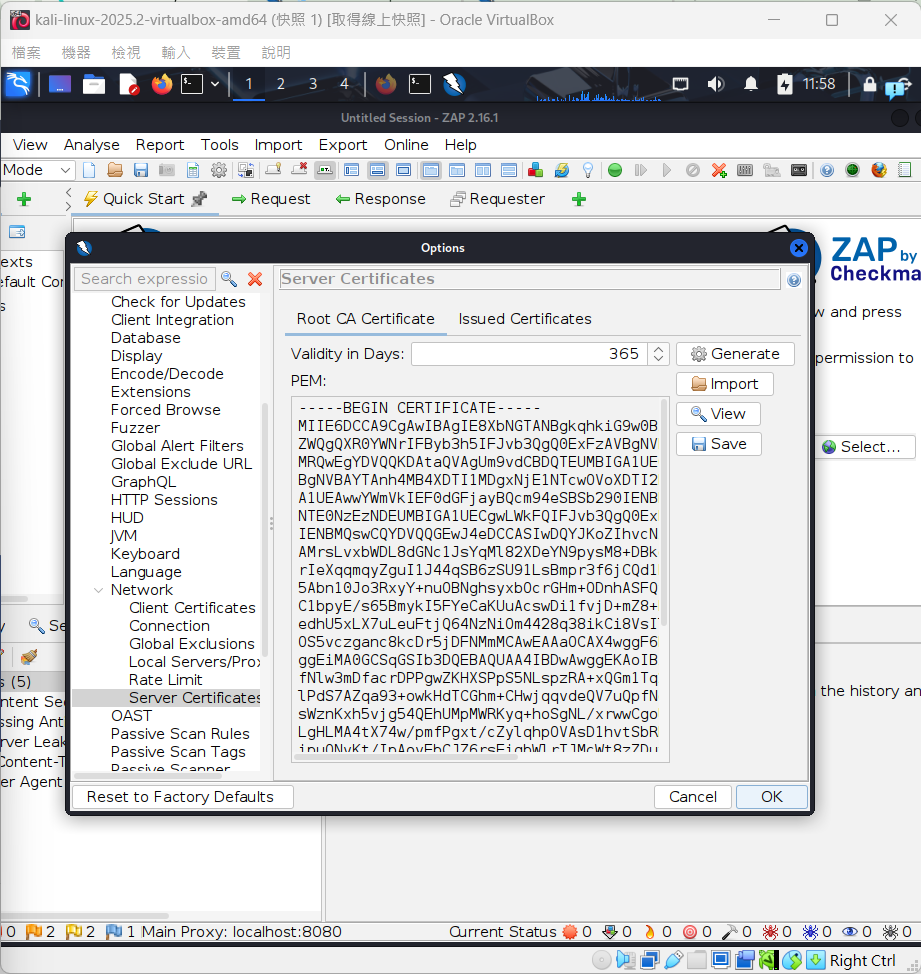Open the Tools menu
This screenshot has height=974, width=921.
click(219, 145)
